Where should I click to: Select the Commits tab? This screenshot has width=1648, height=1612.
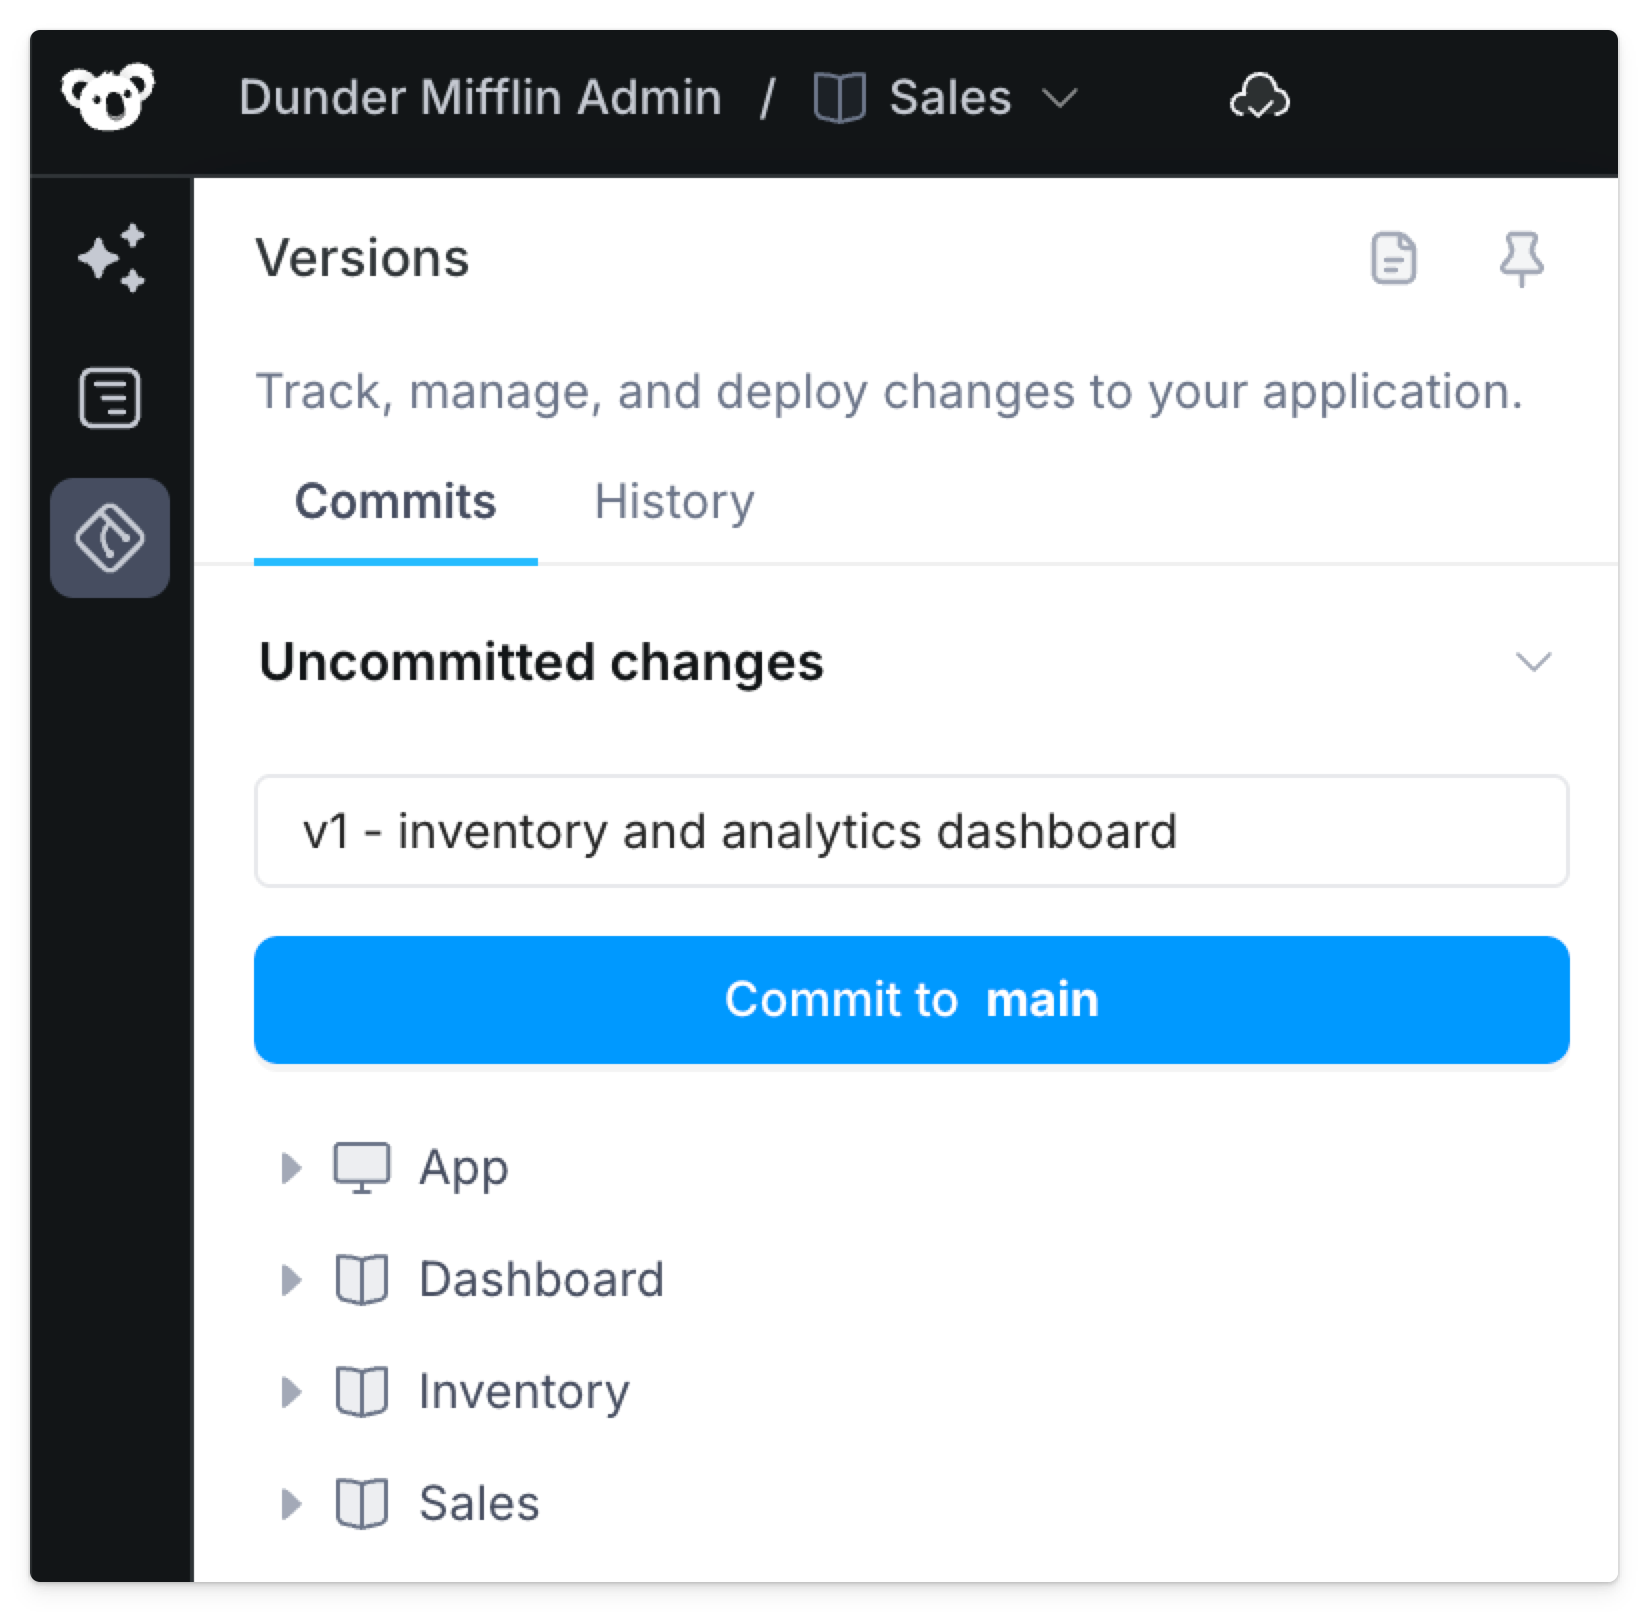[x=396, y=501]
